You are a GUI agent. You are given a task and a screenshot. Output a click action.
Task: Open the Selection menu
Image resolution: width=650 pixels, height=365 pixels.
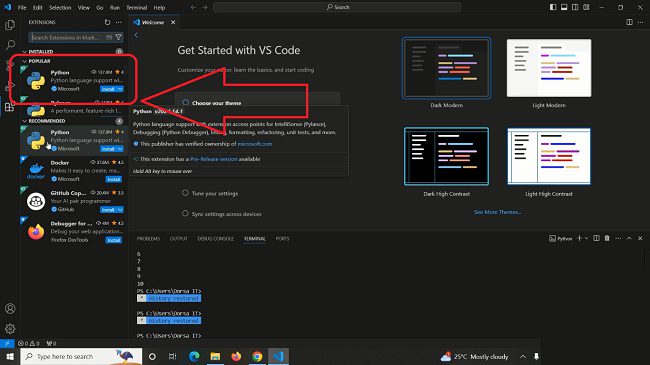(x=60, y=7)
